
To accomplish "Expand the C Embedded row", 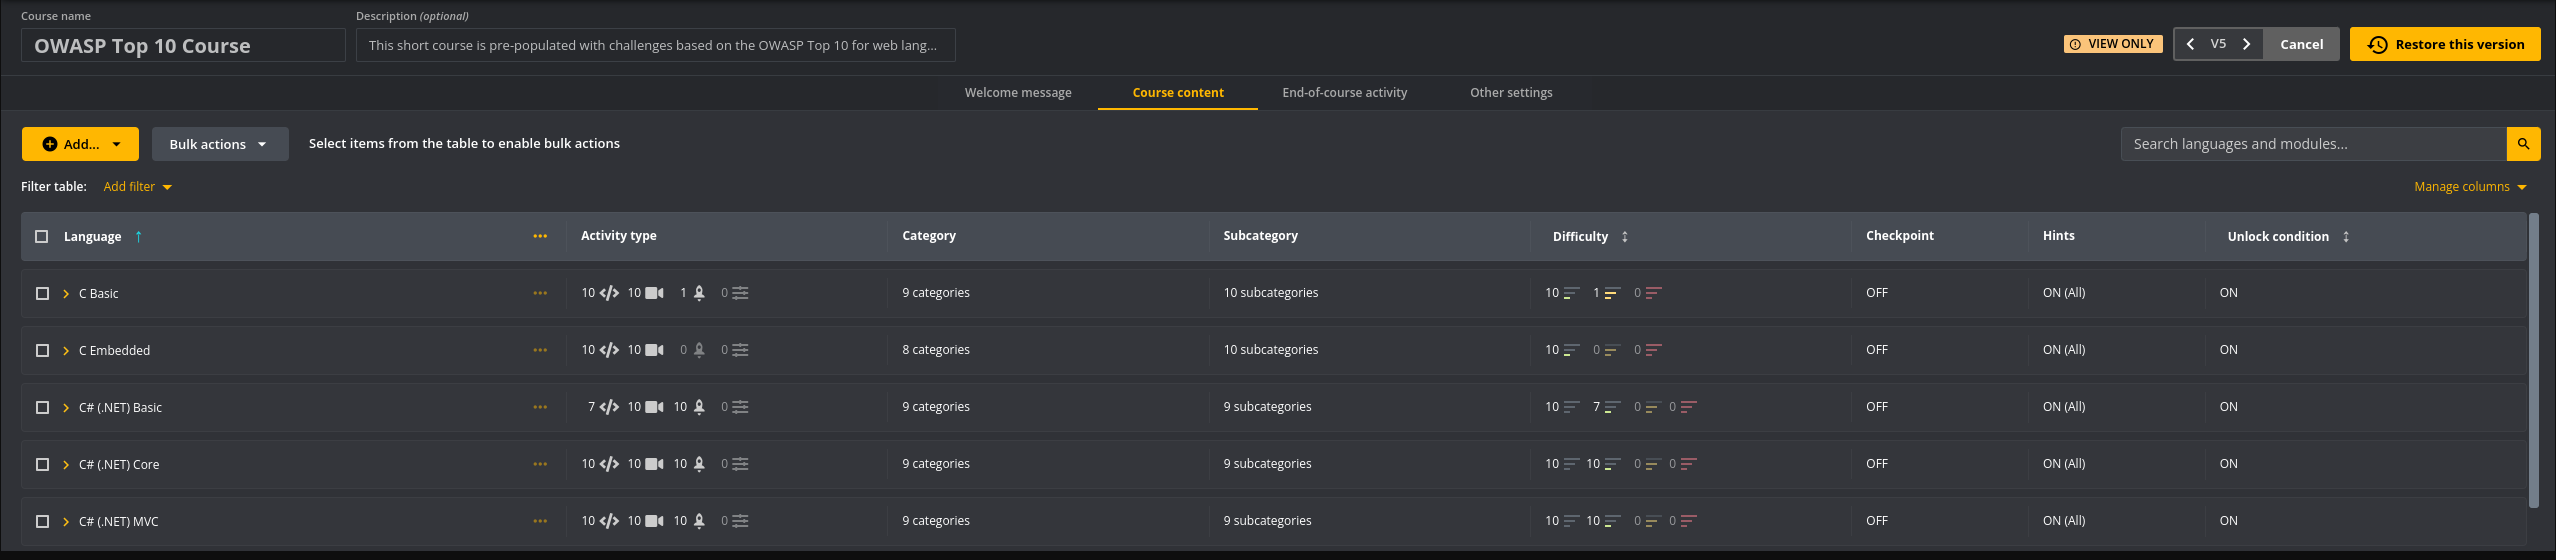I will point(66,351).
